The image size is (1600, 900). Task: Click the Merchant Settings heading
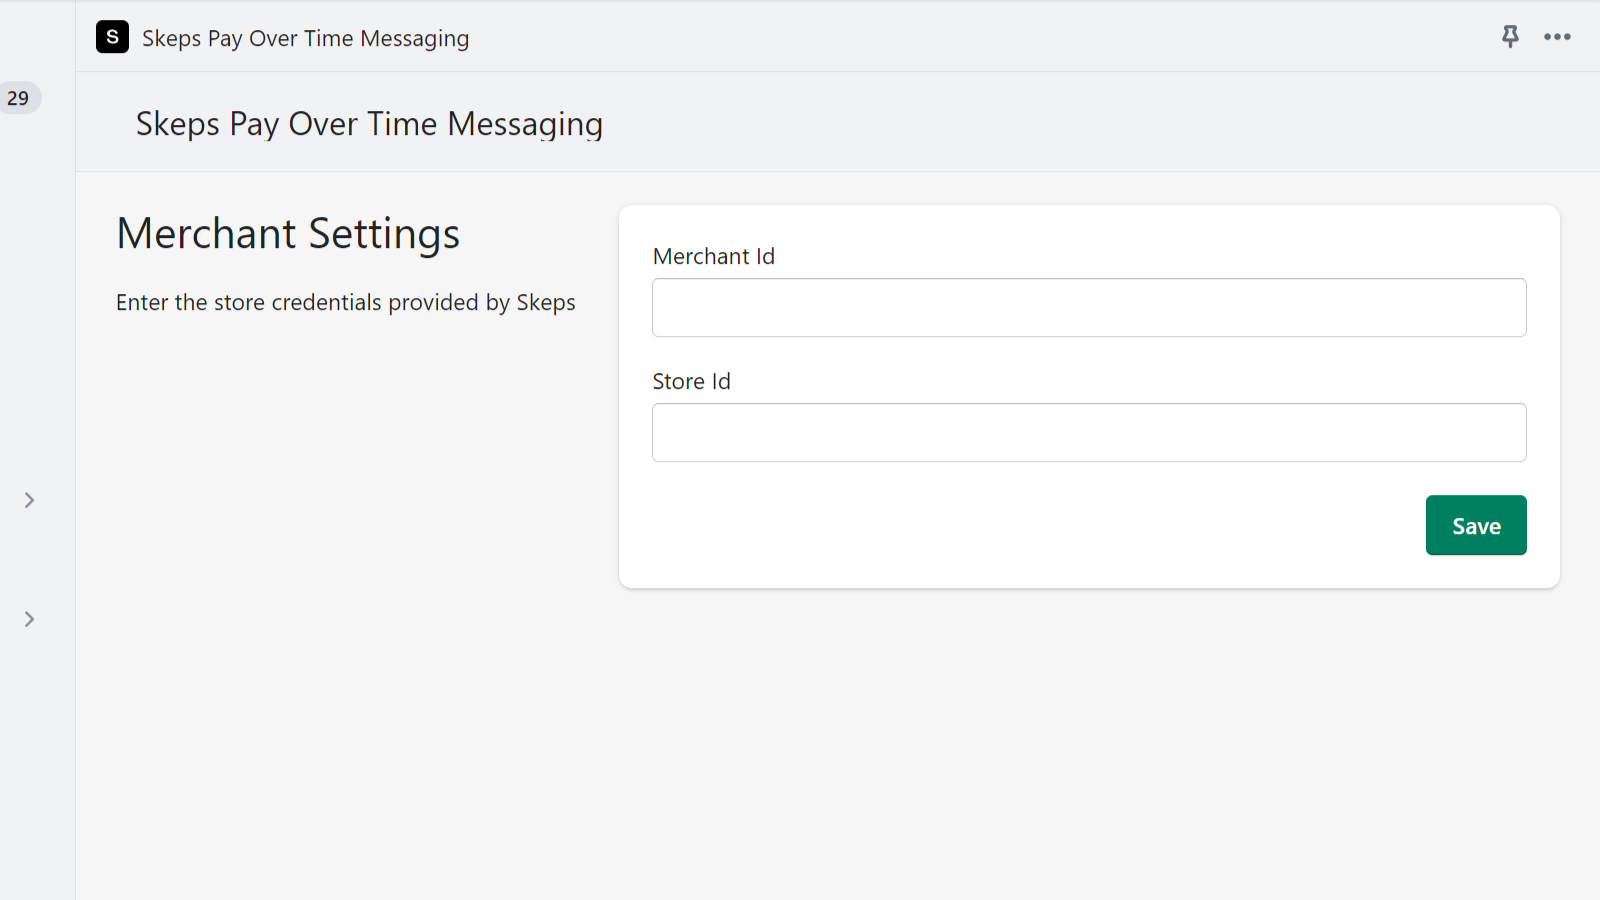click(288, 233)
